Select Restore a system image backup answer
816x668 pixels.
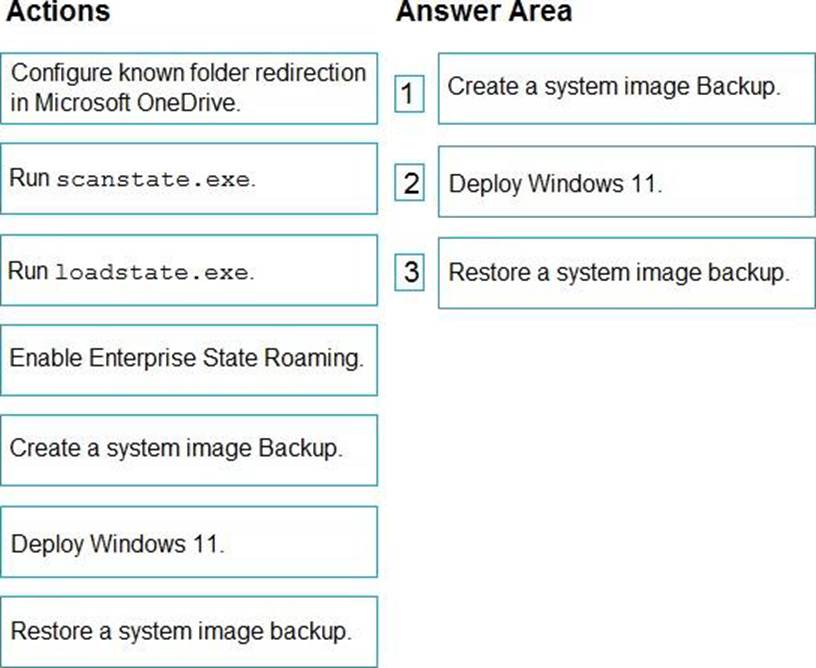626,272
